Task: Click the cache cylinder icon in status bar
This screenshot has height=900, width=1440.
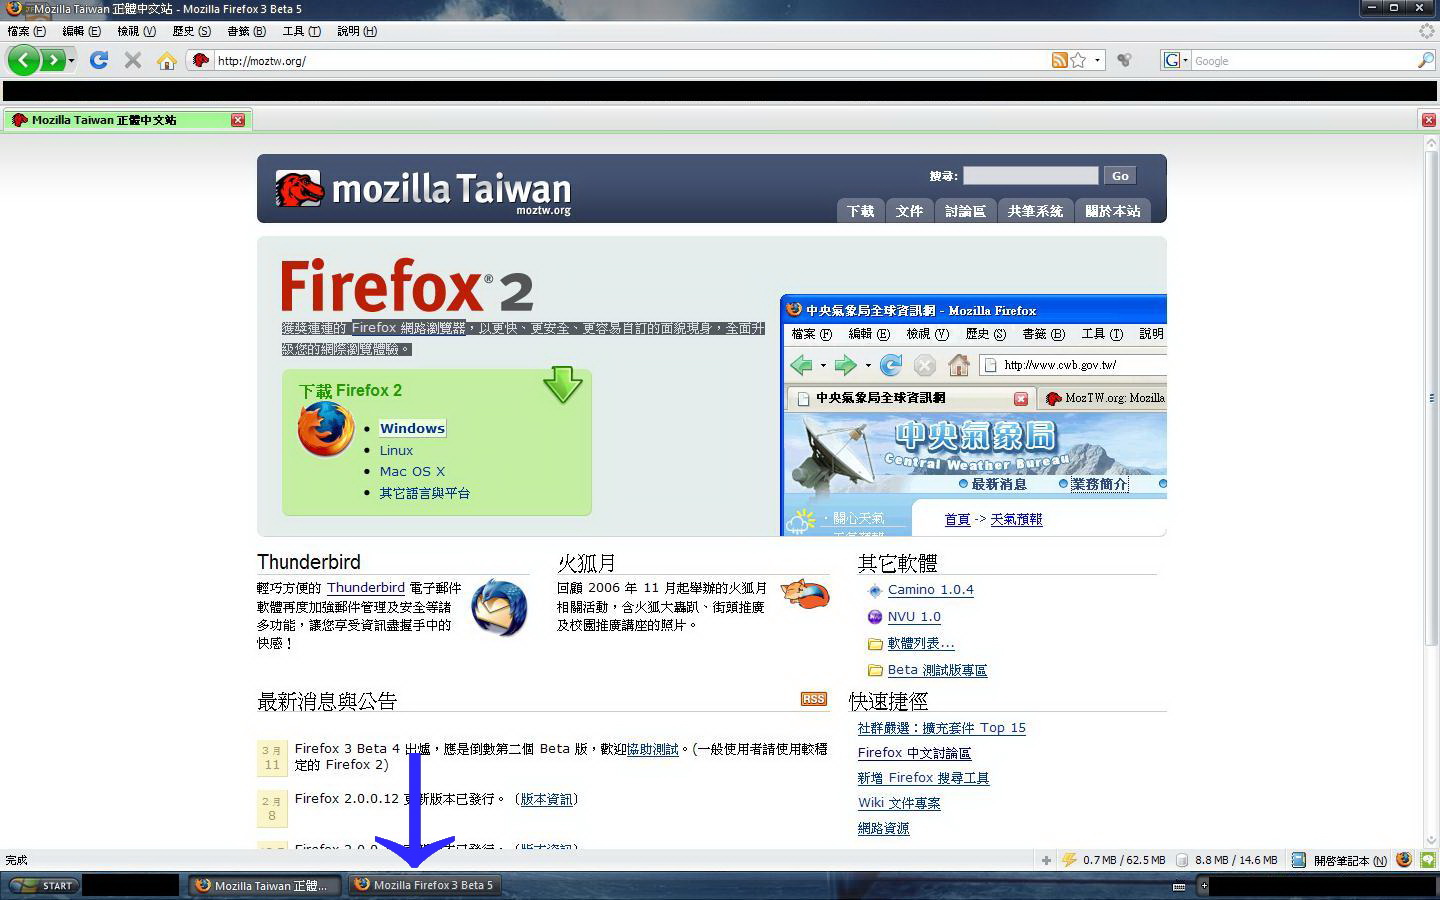Action: tap(1181, 860)
